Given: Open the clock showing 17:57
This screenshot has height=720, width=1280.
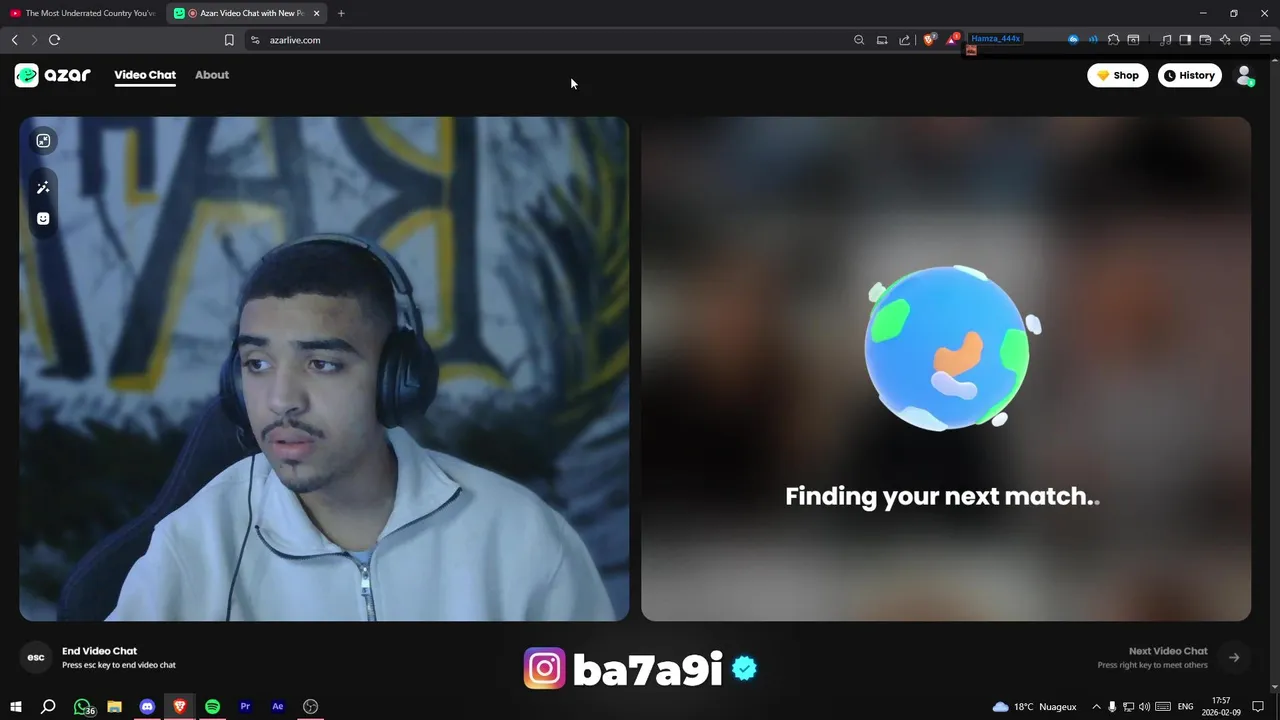Looking at the screenshot, I should [1221, 706].
